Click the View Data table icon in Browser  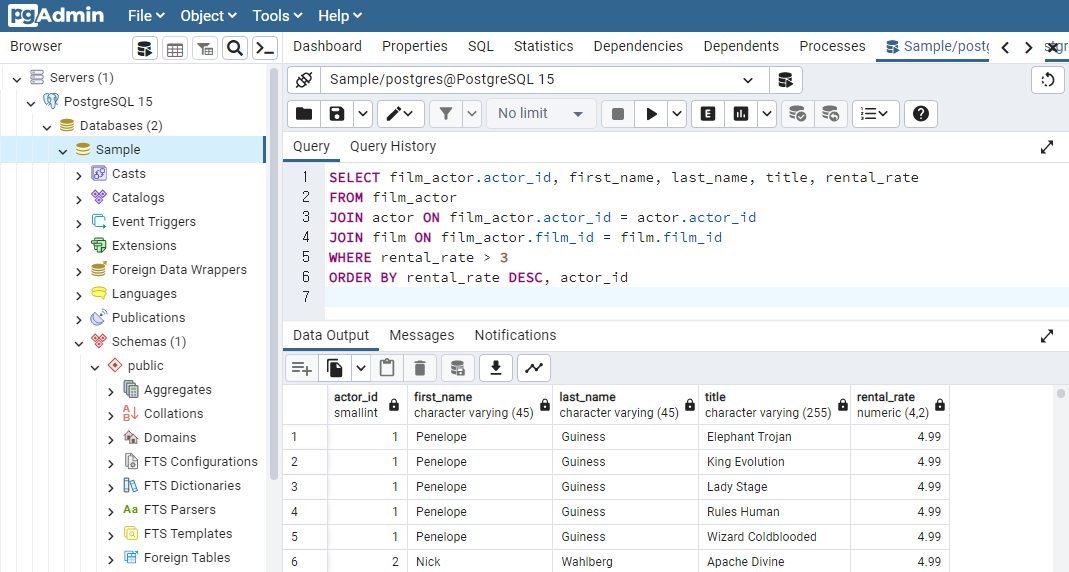(x=175, y=48)
